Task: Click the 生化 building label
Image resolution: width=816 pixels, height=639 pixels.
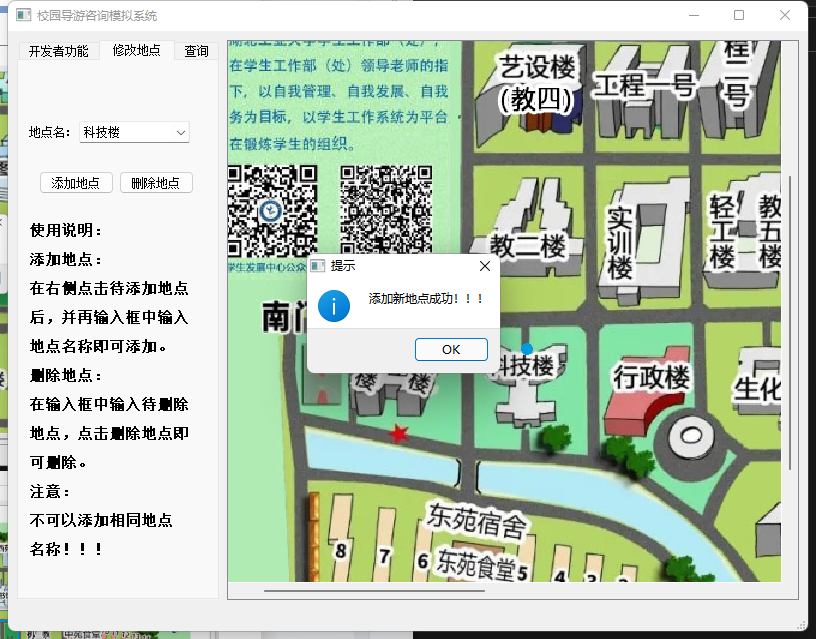Action: tap(757, 389)
